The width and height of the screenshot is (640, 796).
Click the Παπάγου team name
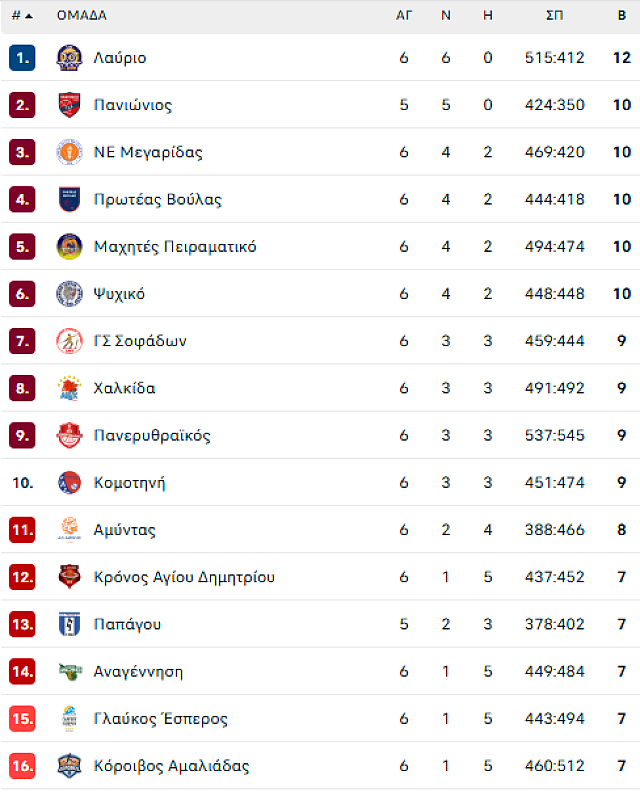(127, 624)
